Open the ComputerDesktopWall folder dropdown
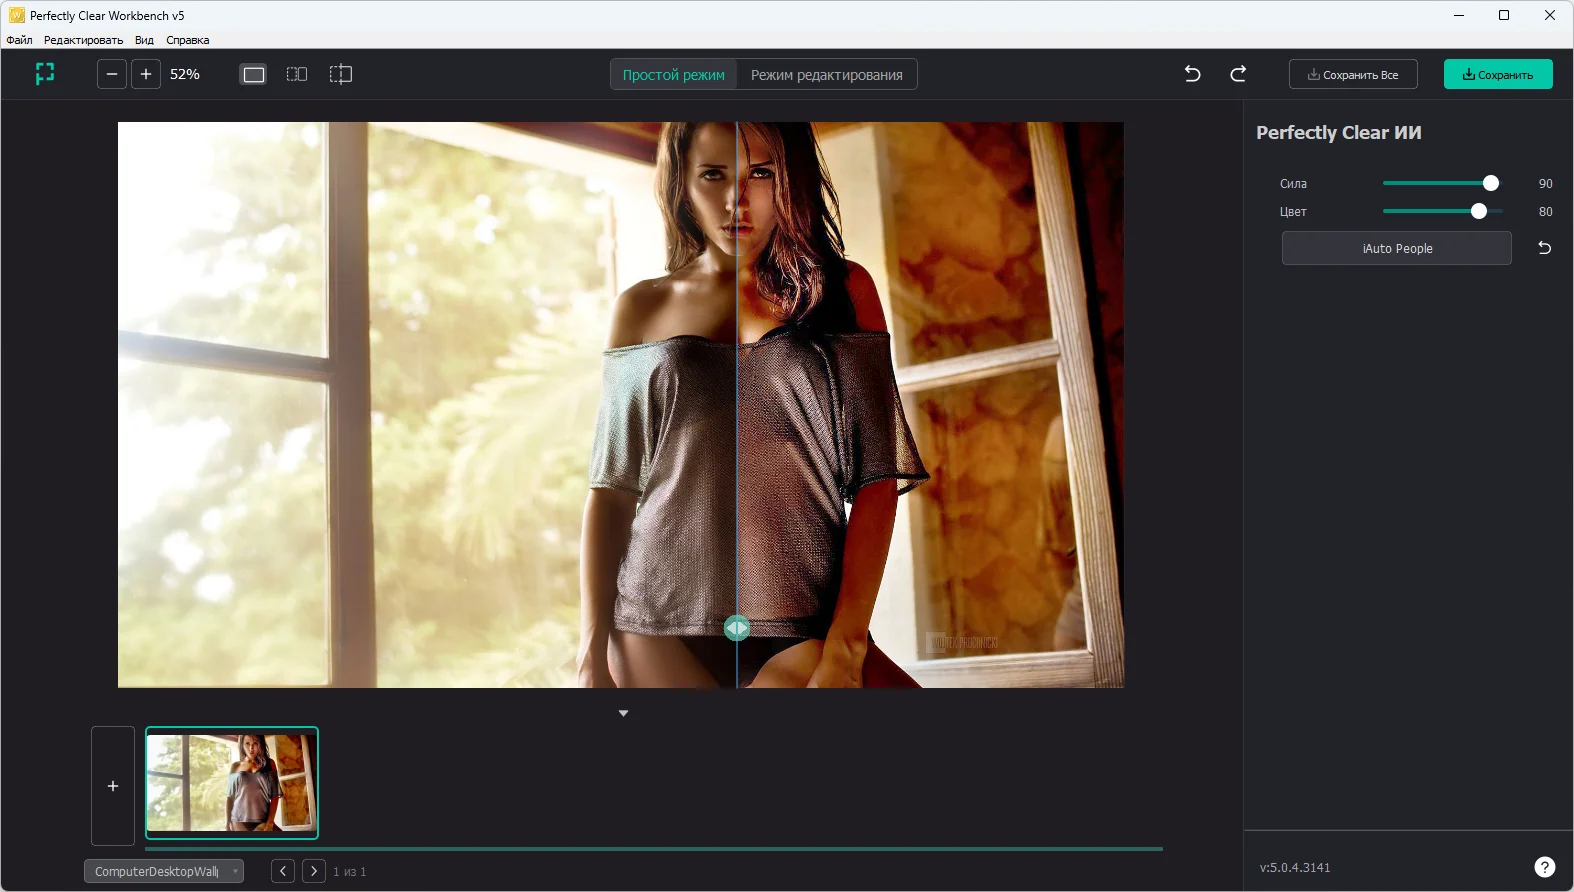Screen dimensions: 1574x892 click(x=164, y=871)
